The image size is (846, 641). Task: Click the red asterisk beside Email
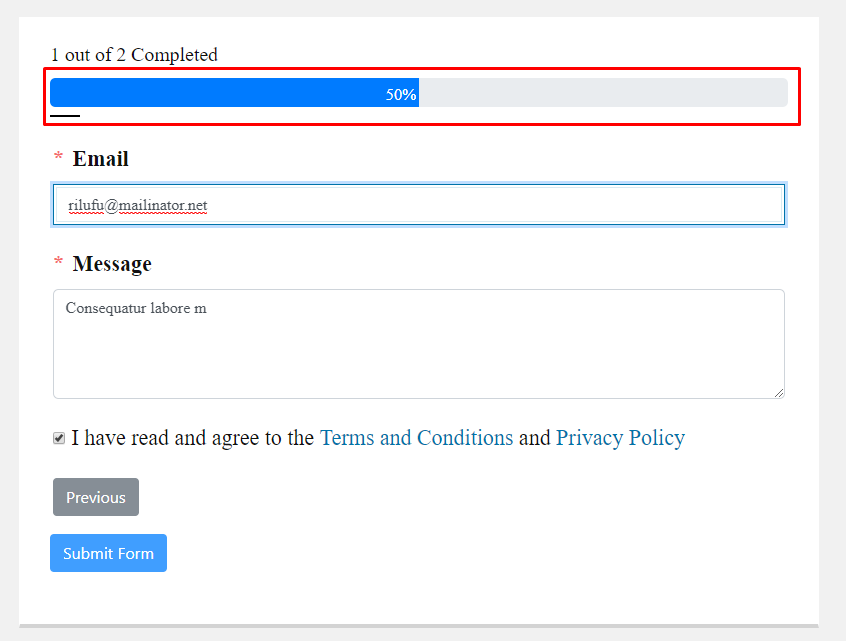pos(59,158)
